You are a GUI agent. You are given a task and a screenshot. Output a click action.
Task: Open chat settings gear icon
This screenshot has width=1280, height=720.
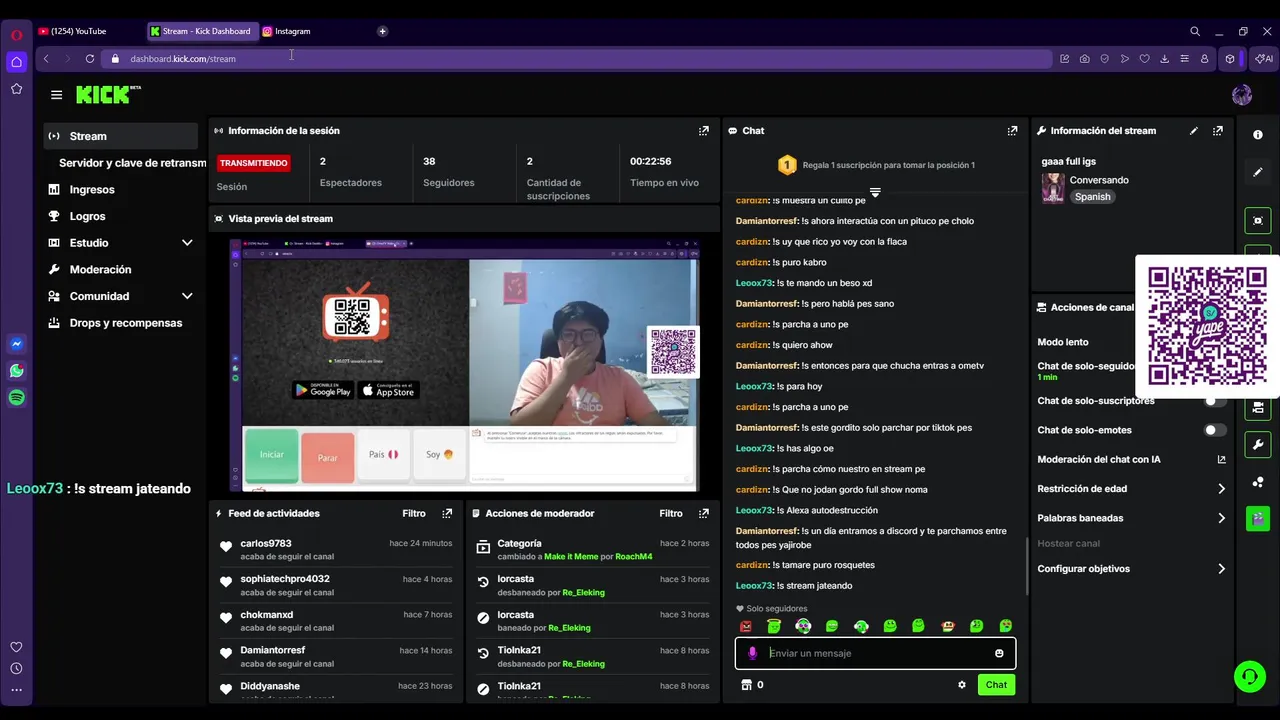pos(962,685)
